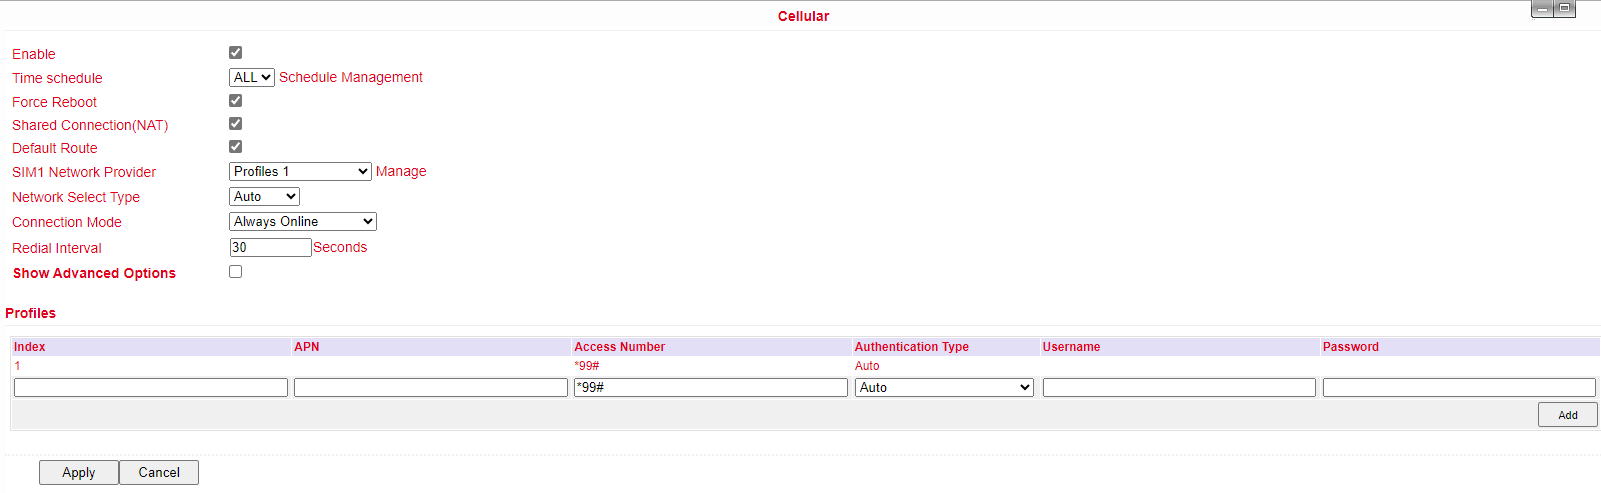The width and height of the screenshot is (1601, 493).
Task: Enable Show Advanced Options checkbox
Action: click(236, 272)
